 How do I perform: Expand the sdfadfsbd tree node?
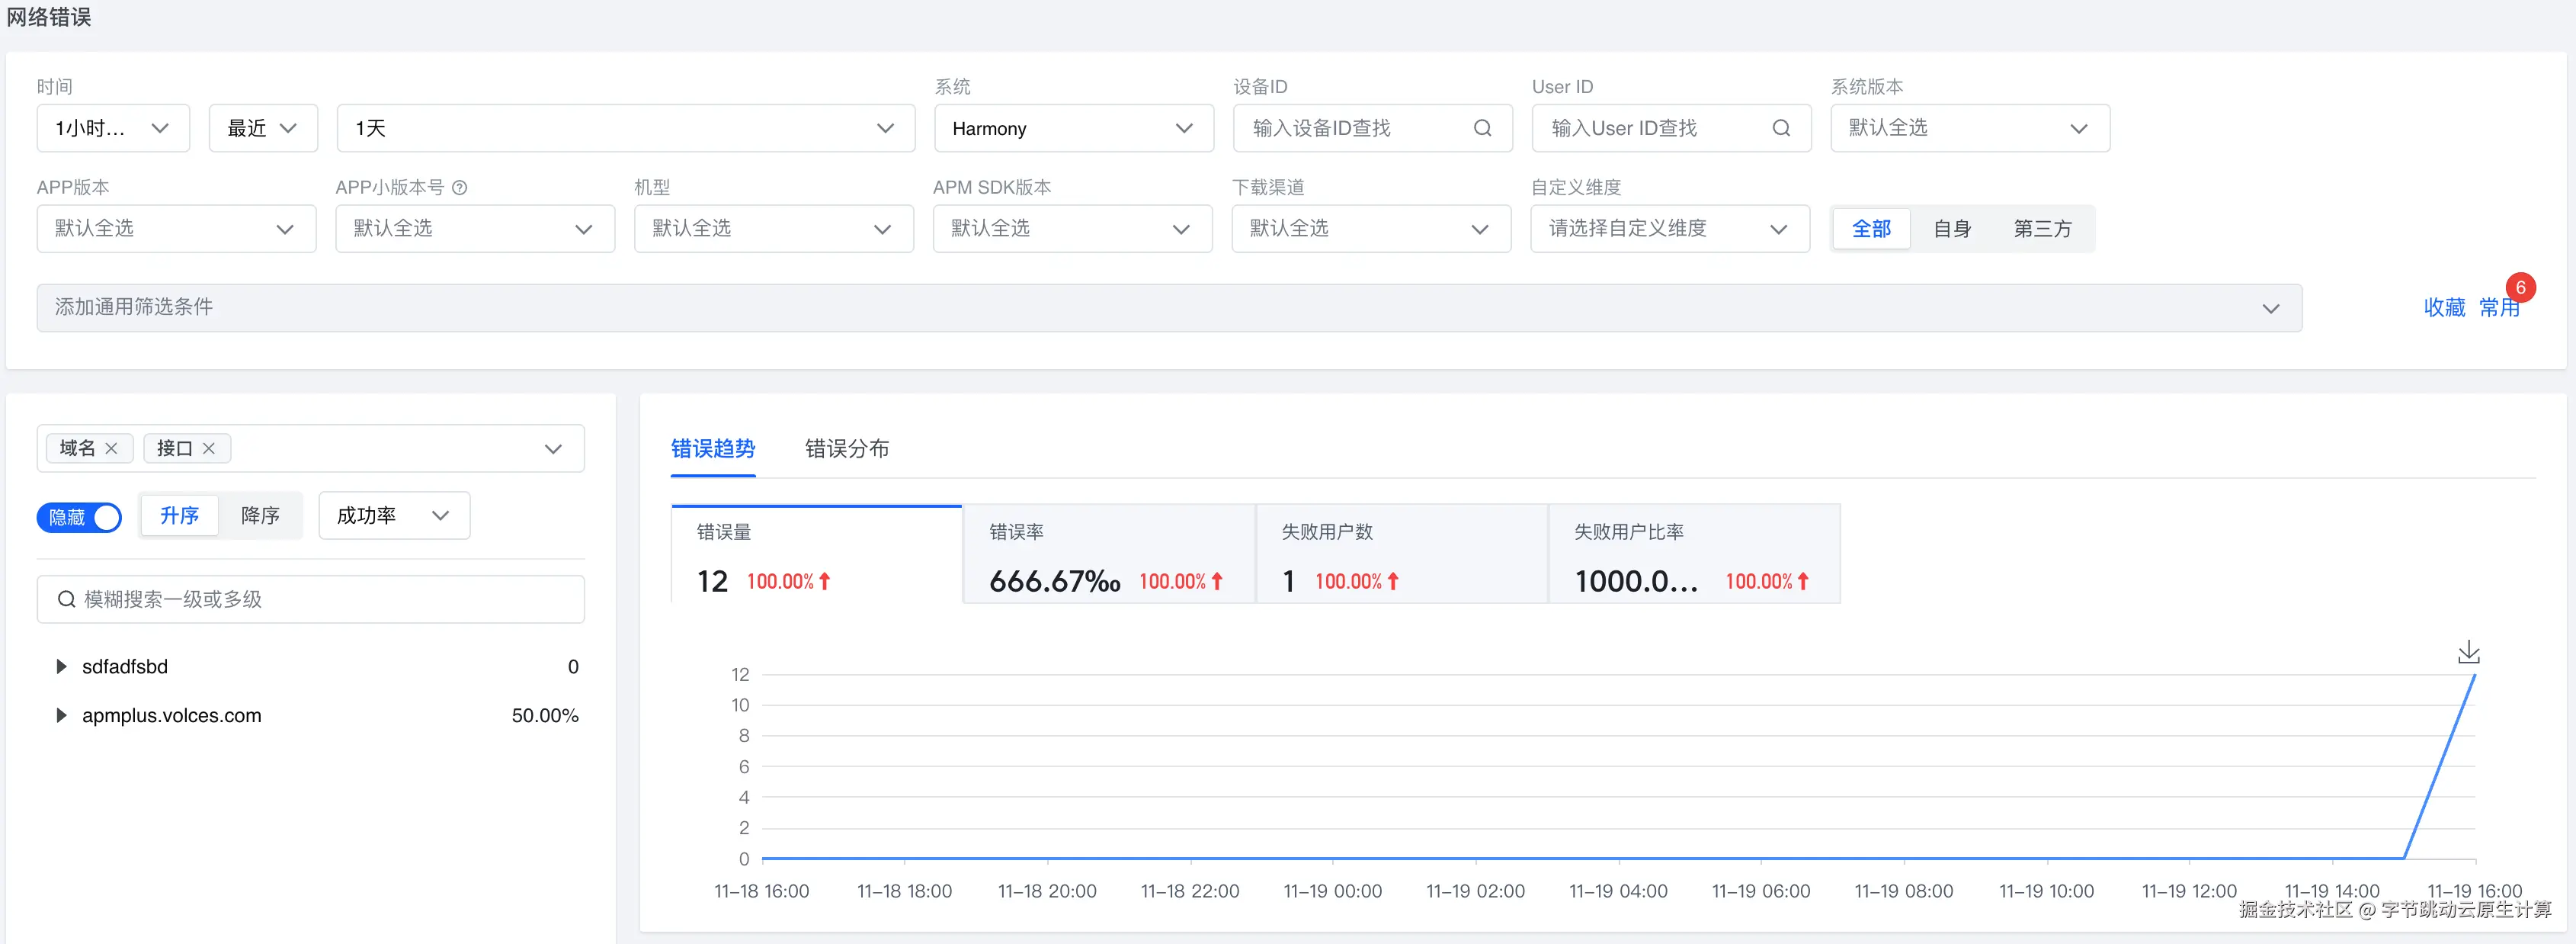click(61, 667)
